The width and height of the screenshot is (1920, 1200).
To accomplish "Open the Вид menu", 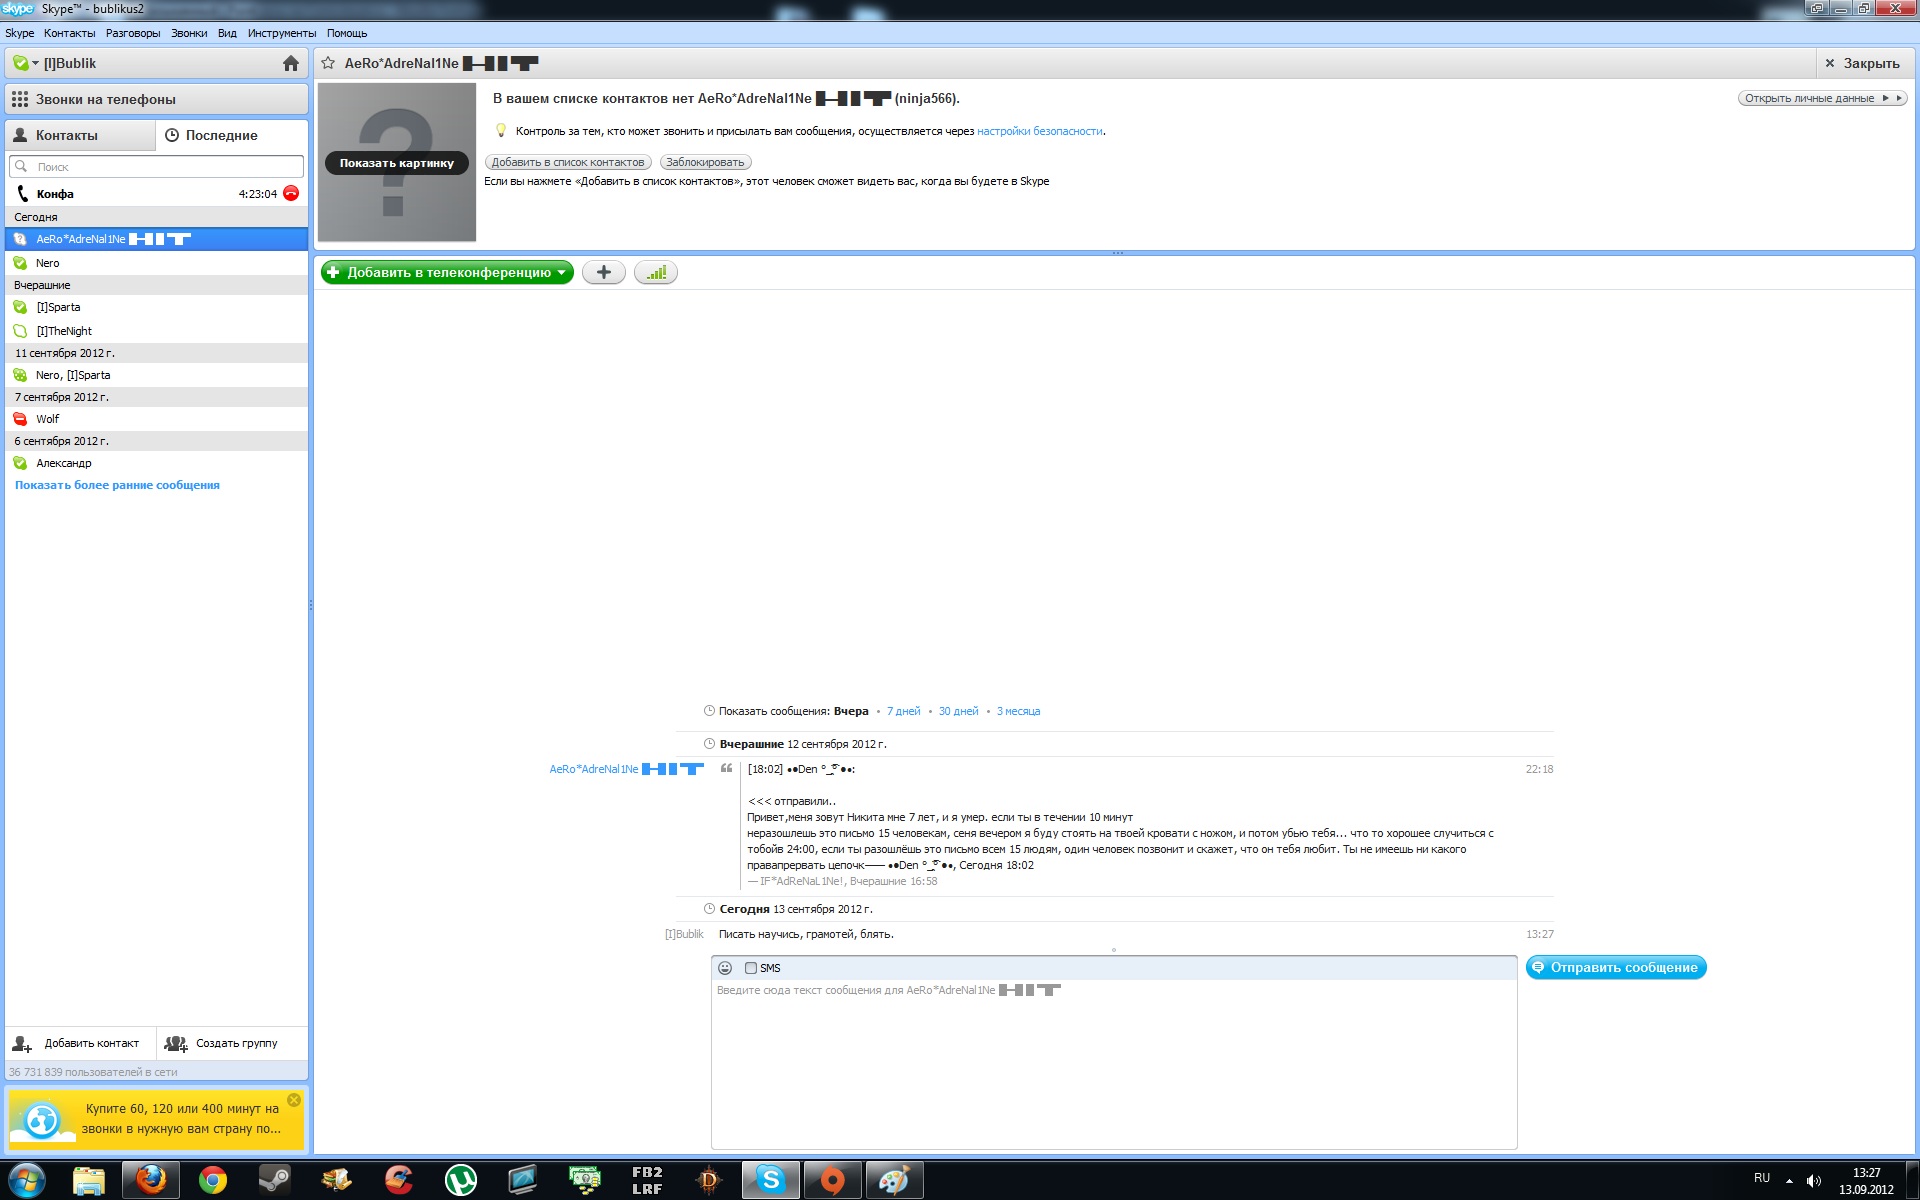I will pos(227,33).
